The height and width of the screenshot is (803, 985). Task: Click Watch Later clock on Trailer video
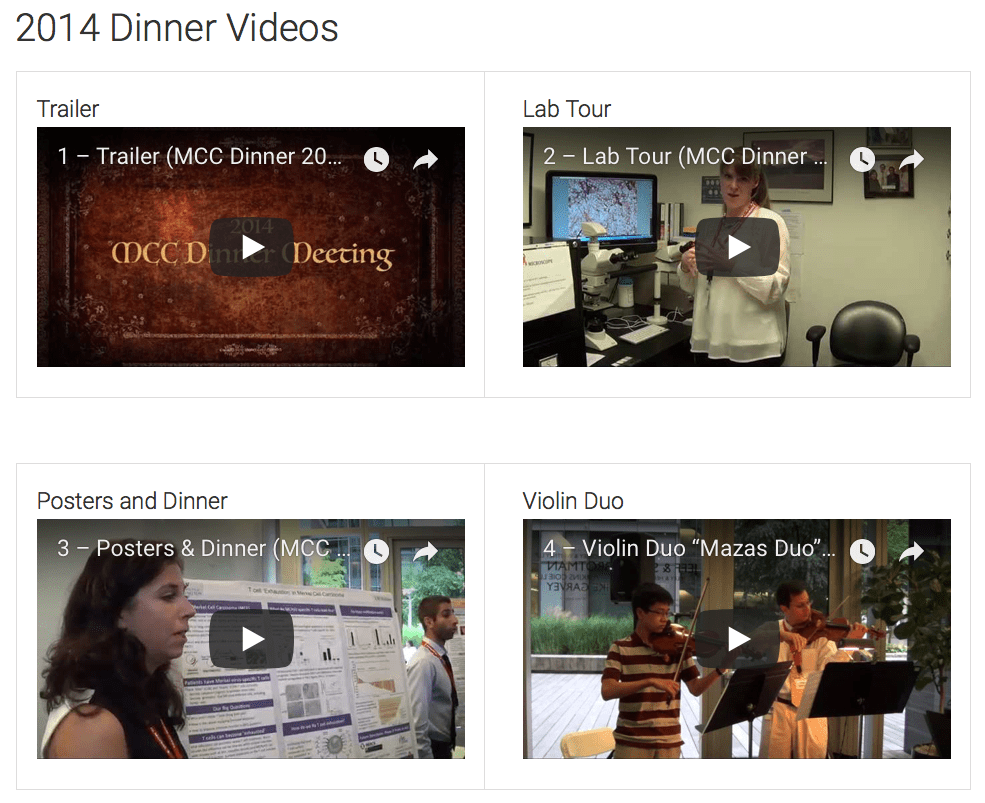pyautogui.click(x=376, y=160)
